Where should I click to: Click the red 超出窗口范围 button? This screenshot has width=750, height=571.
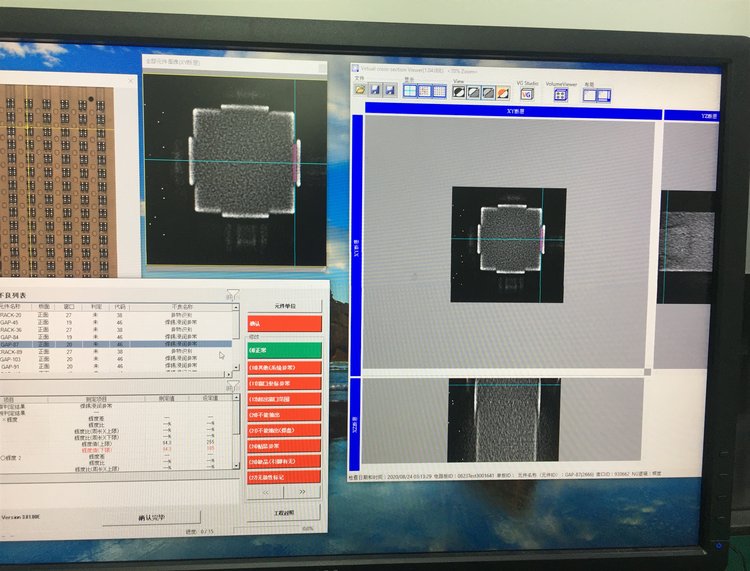click(x=285, y=399)
